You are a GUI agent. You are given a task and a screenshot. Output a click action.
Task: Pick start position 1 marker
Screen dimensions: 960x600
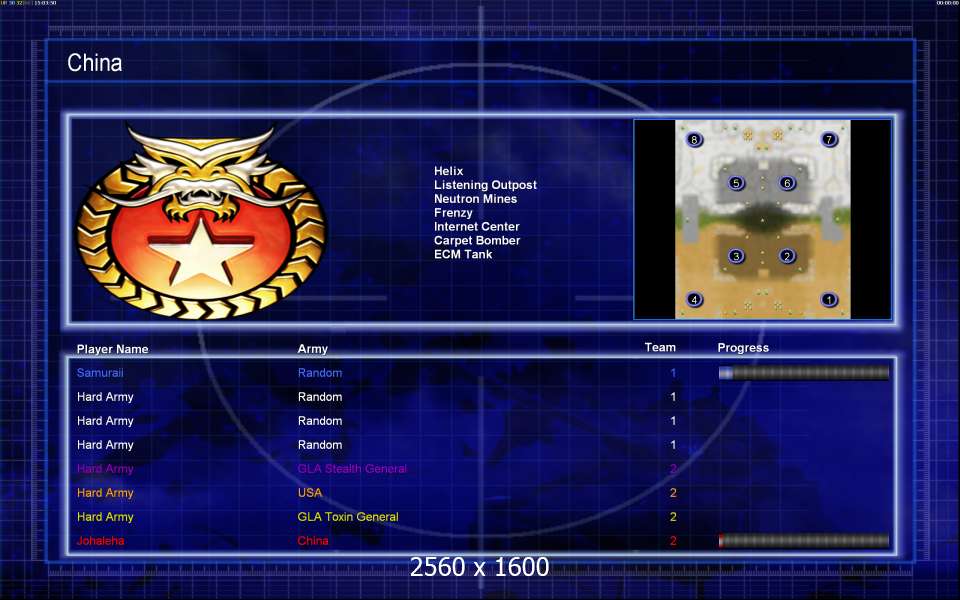(x=829, y=299)
